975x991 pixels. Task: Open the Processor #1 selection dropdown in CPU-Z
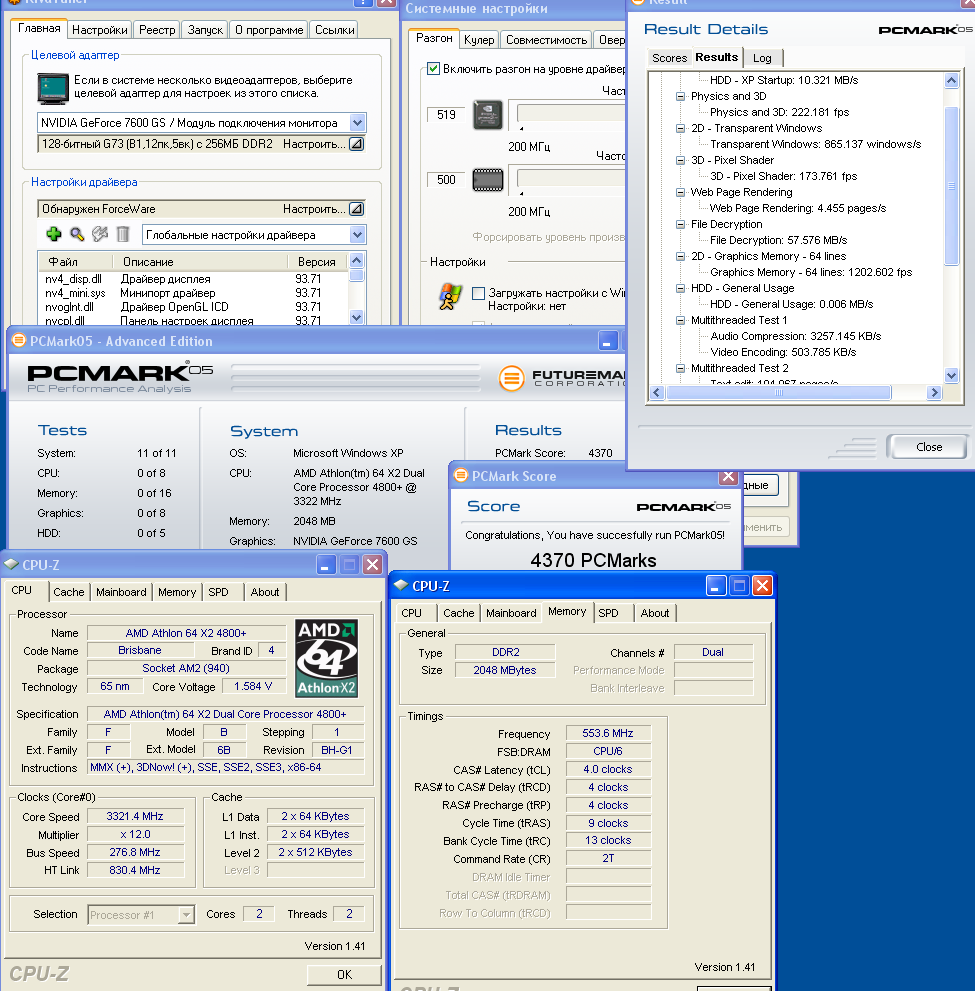click(x=186, y=915)
